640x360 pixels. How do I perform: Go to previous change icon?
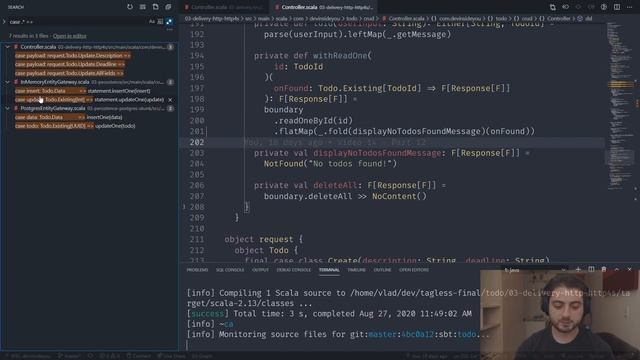tap(565, 7)
